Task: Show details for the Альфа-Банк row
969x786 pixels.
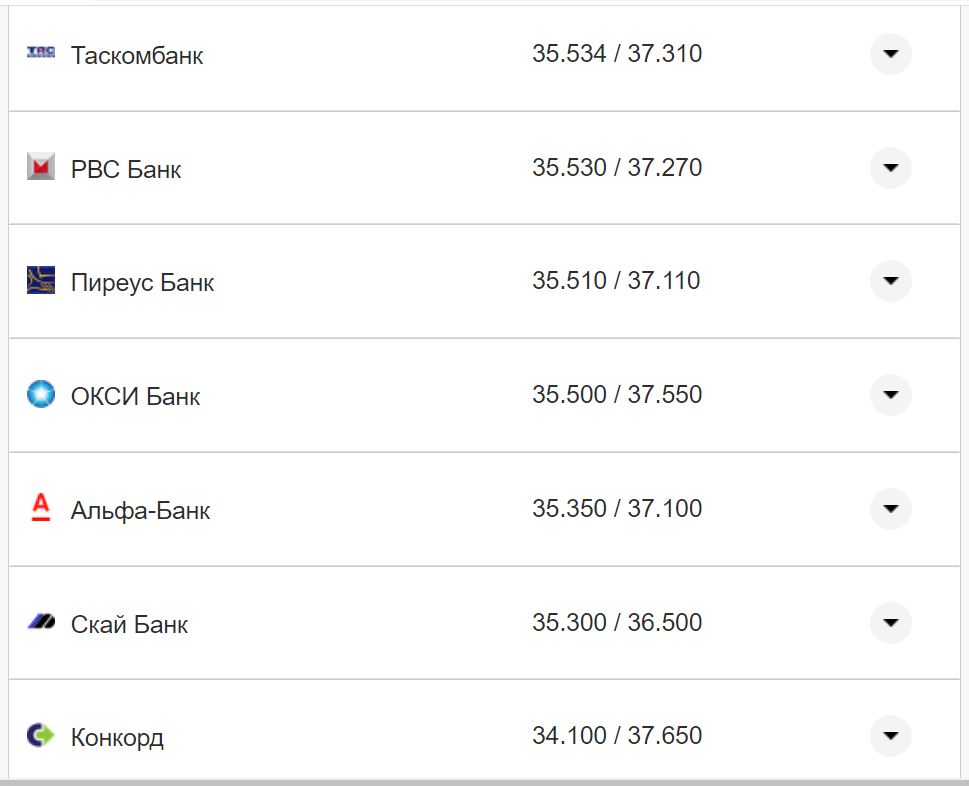Action: 890,509
